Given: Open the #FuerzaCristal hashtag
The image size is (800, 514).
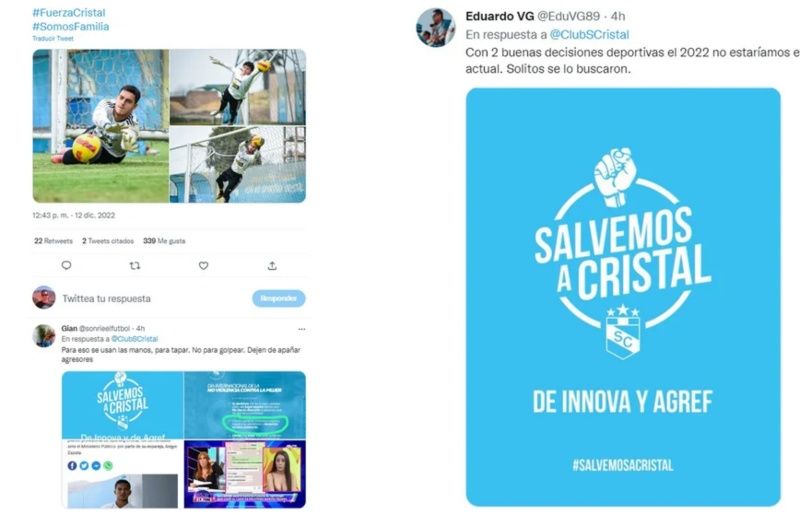Looking at the screenshot, I should [69, 13].
